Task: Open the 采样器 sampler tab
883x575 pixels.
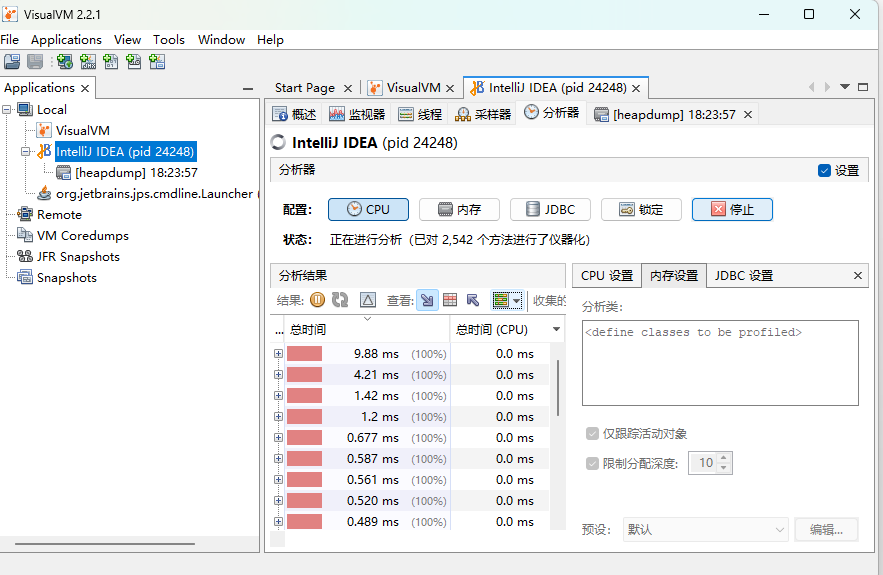Action: (484, 114)
